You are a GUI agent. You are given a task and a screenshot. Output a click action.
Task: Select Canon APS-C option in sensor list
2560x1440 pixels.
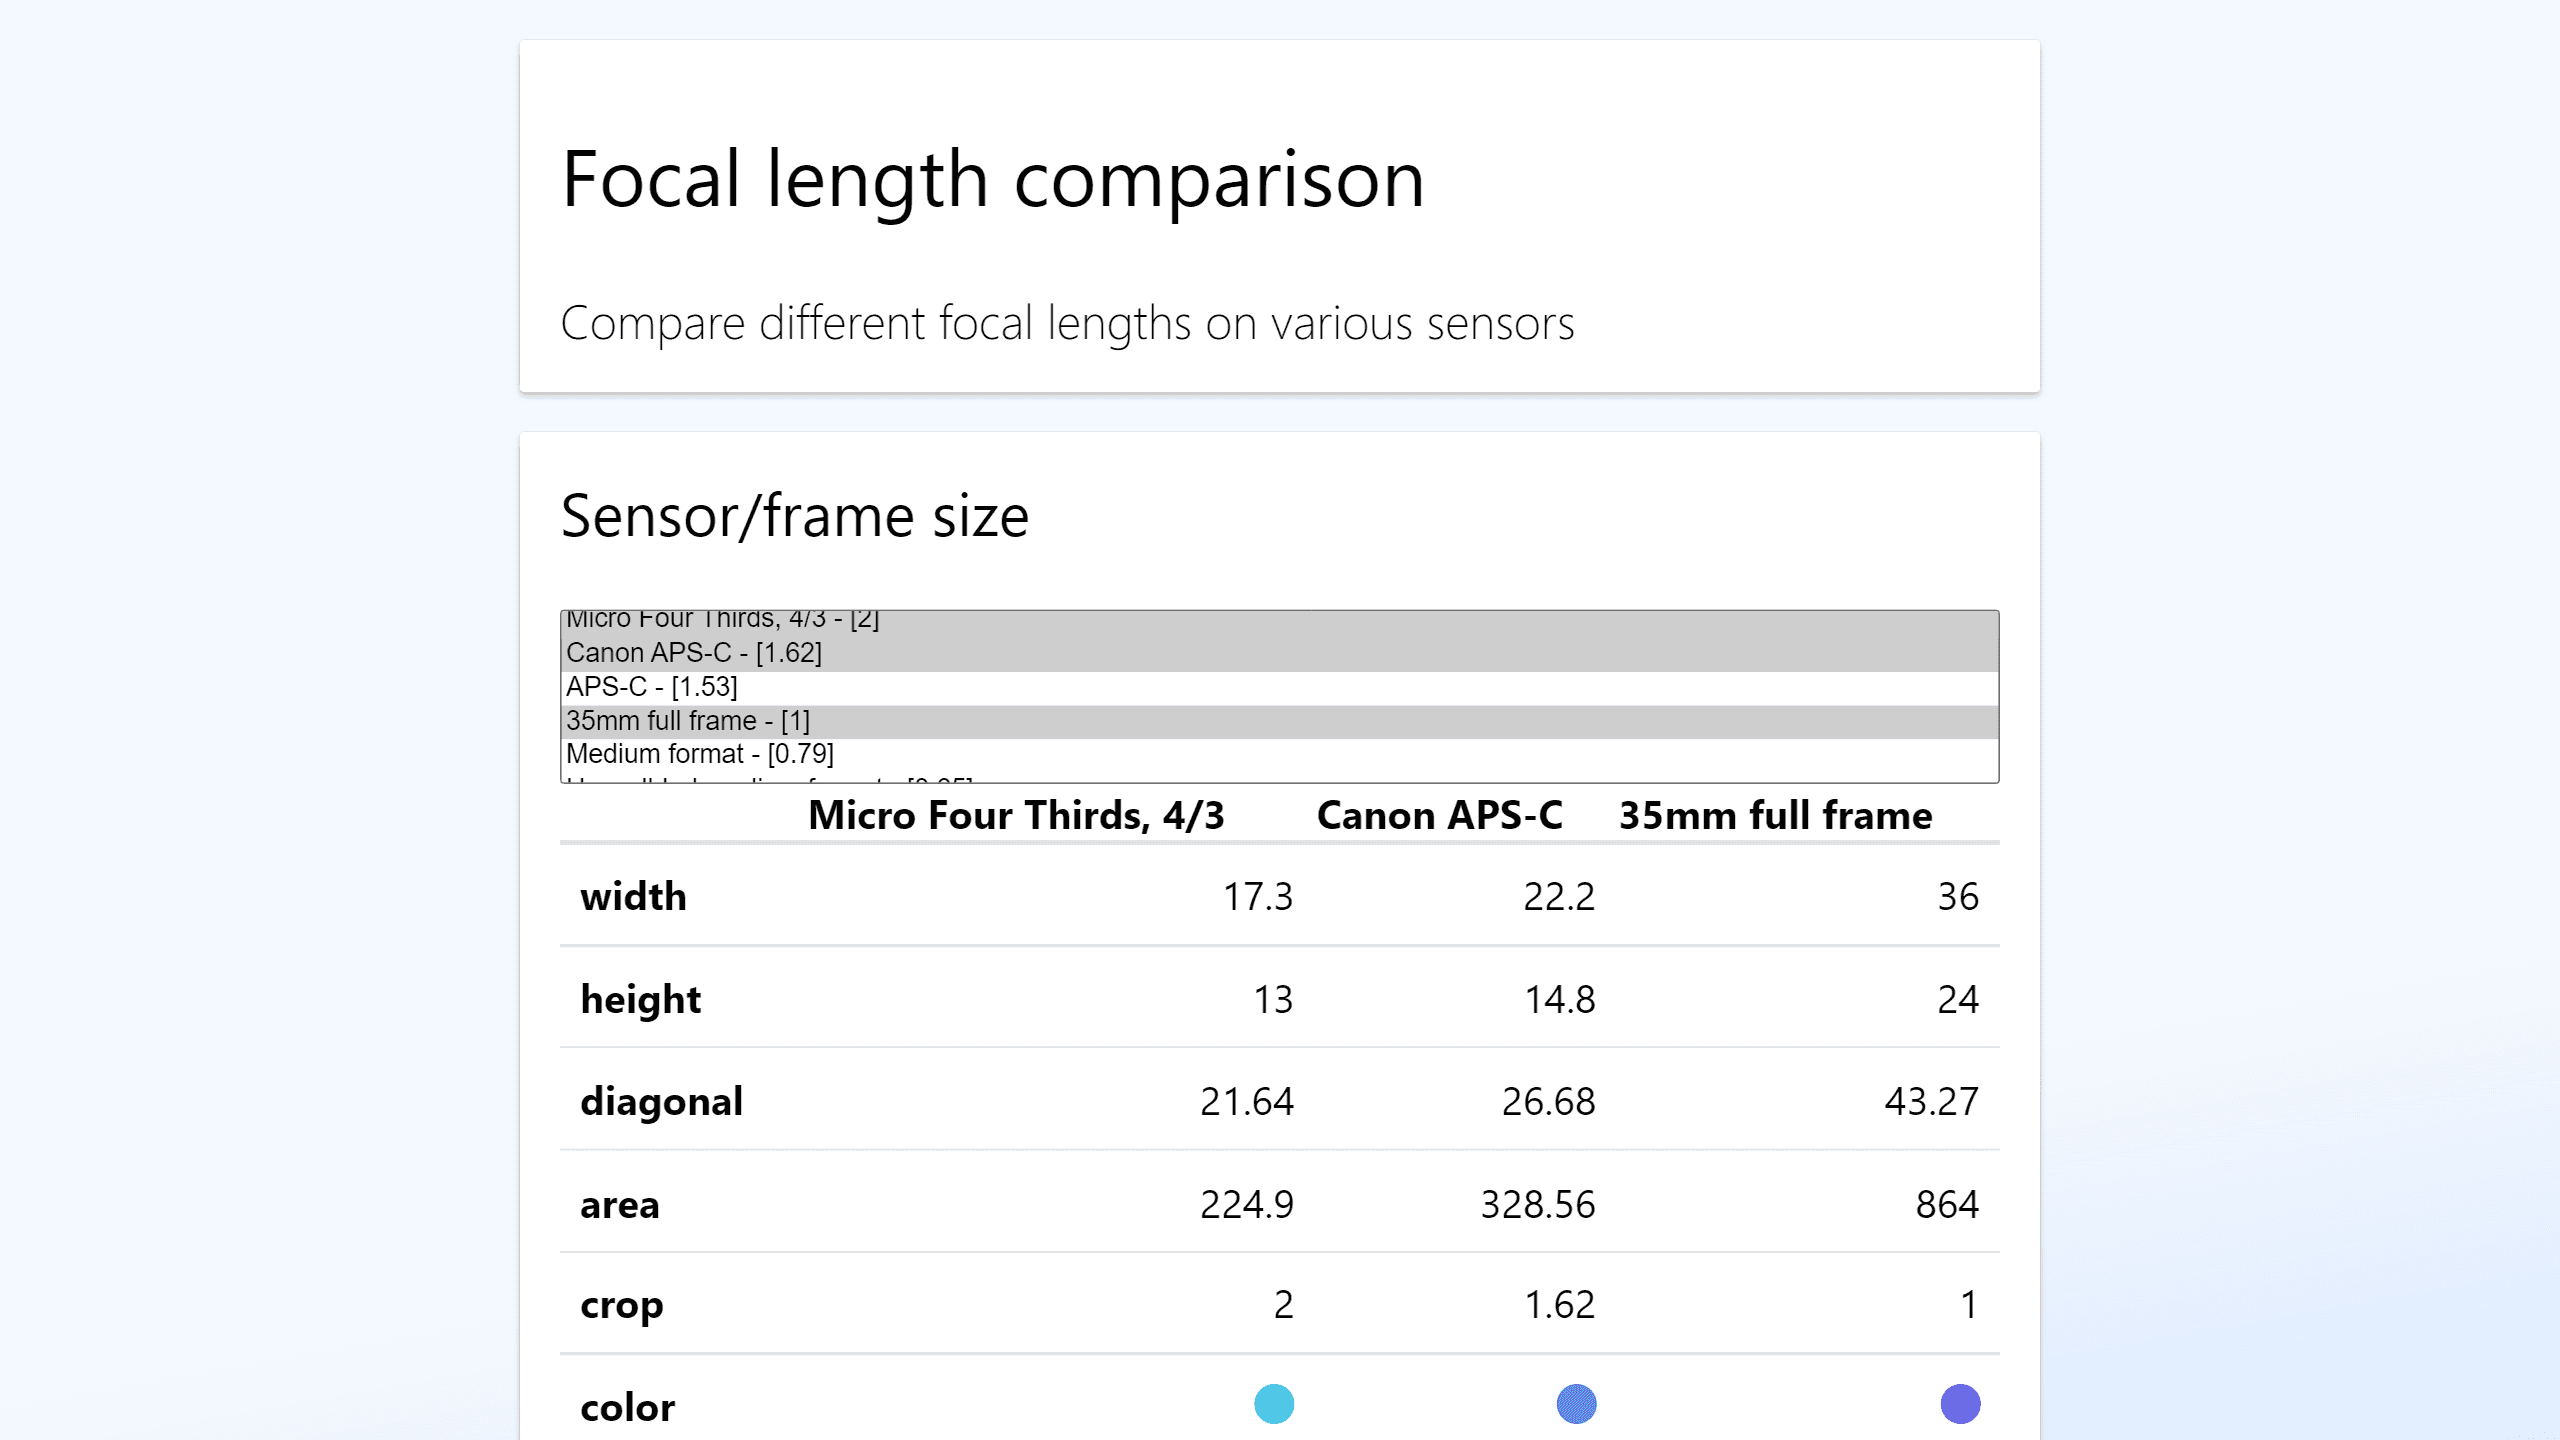pyautogui.click(x=694, y=653)
